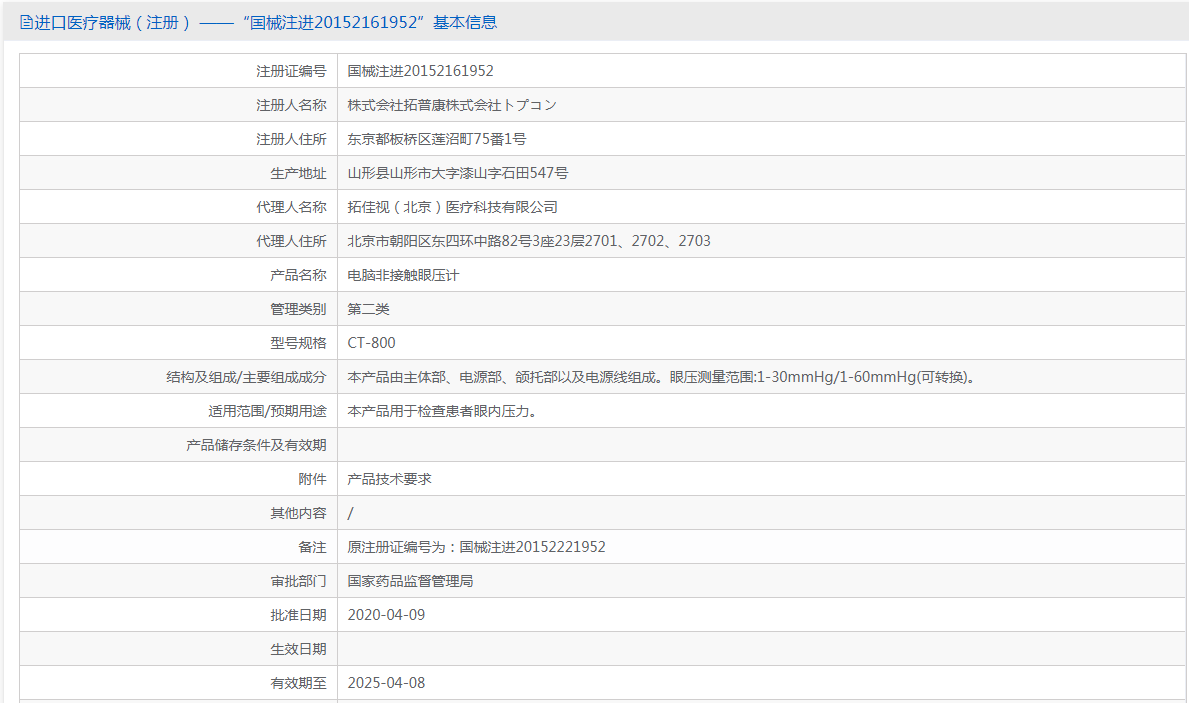
Task: Click the label 产品名称
Action: tap(298, 275)
